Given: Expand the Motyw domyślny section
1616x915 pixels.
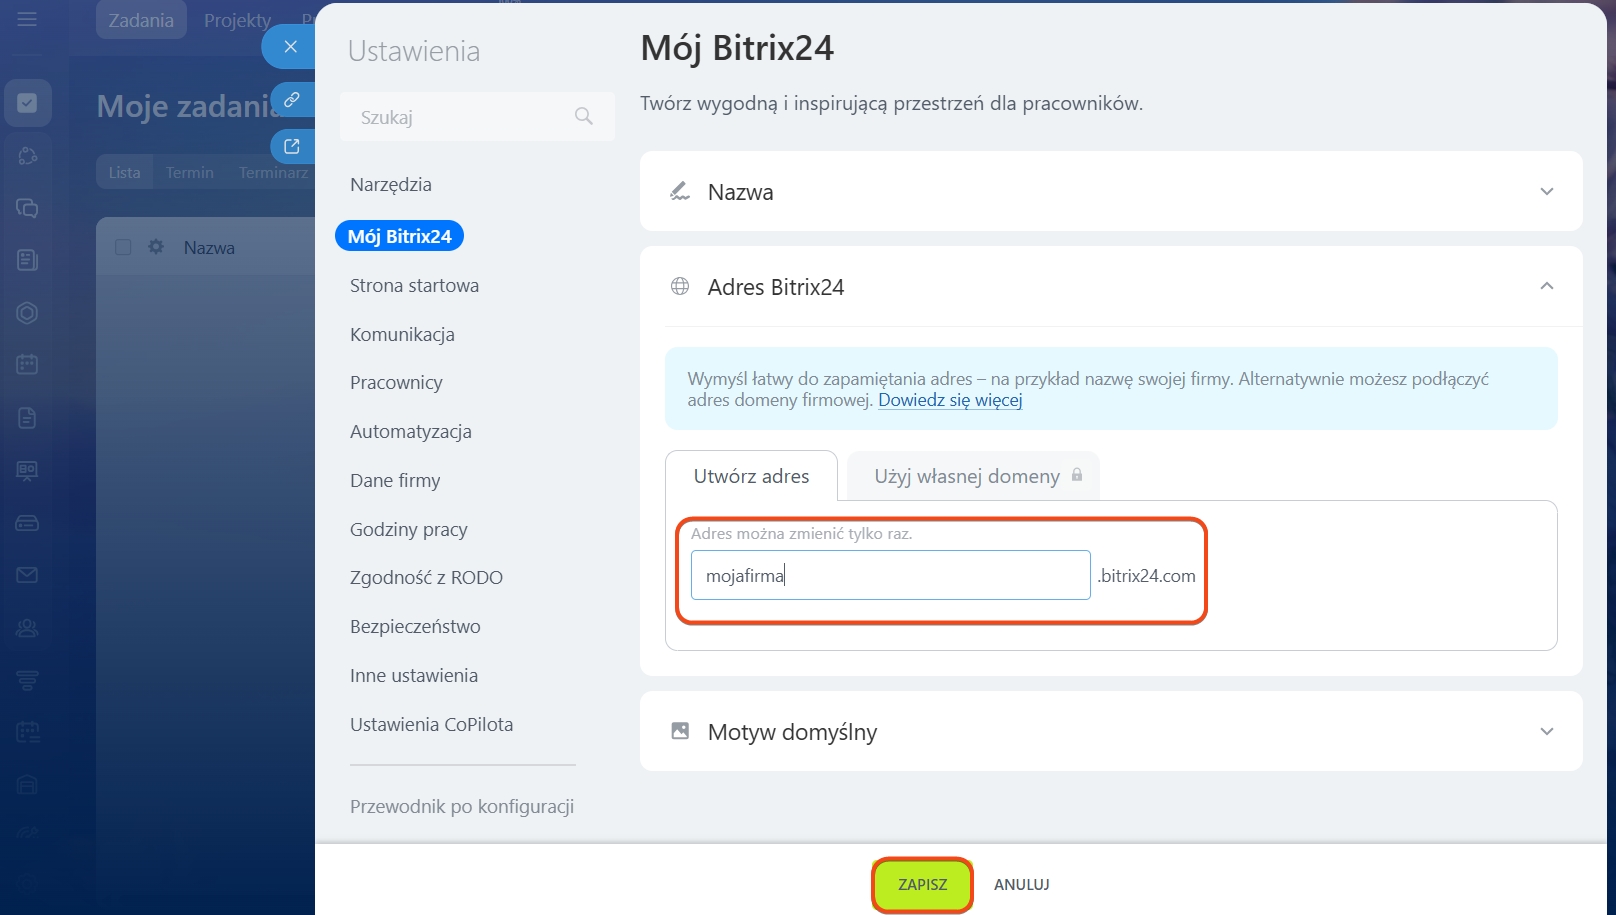Looking at the screenshot, I should 1546,732.
